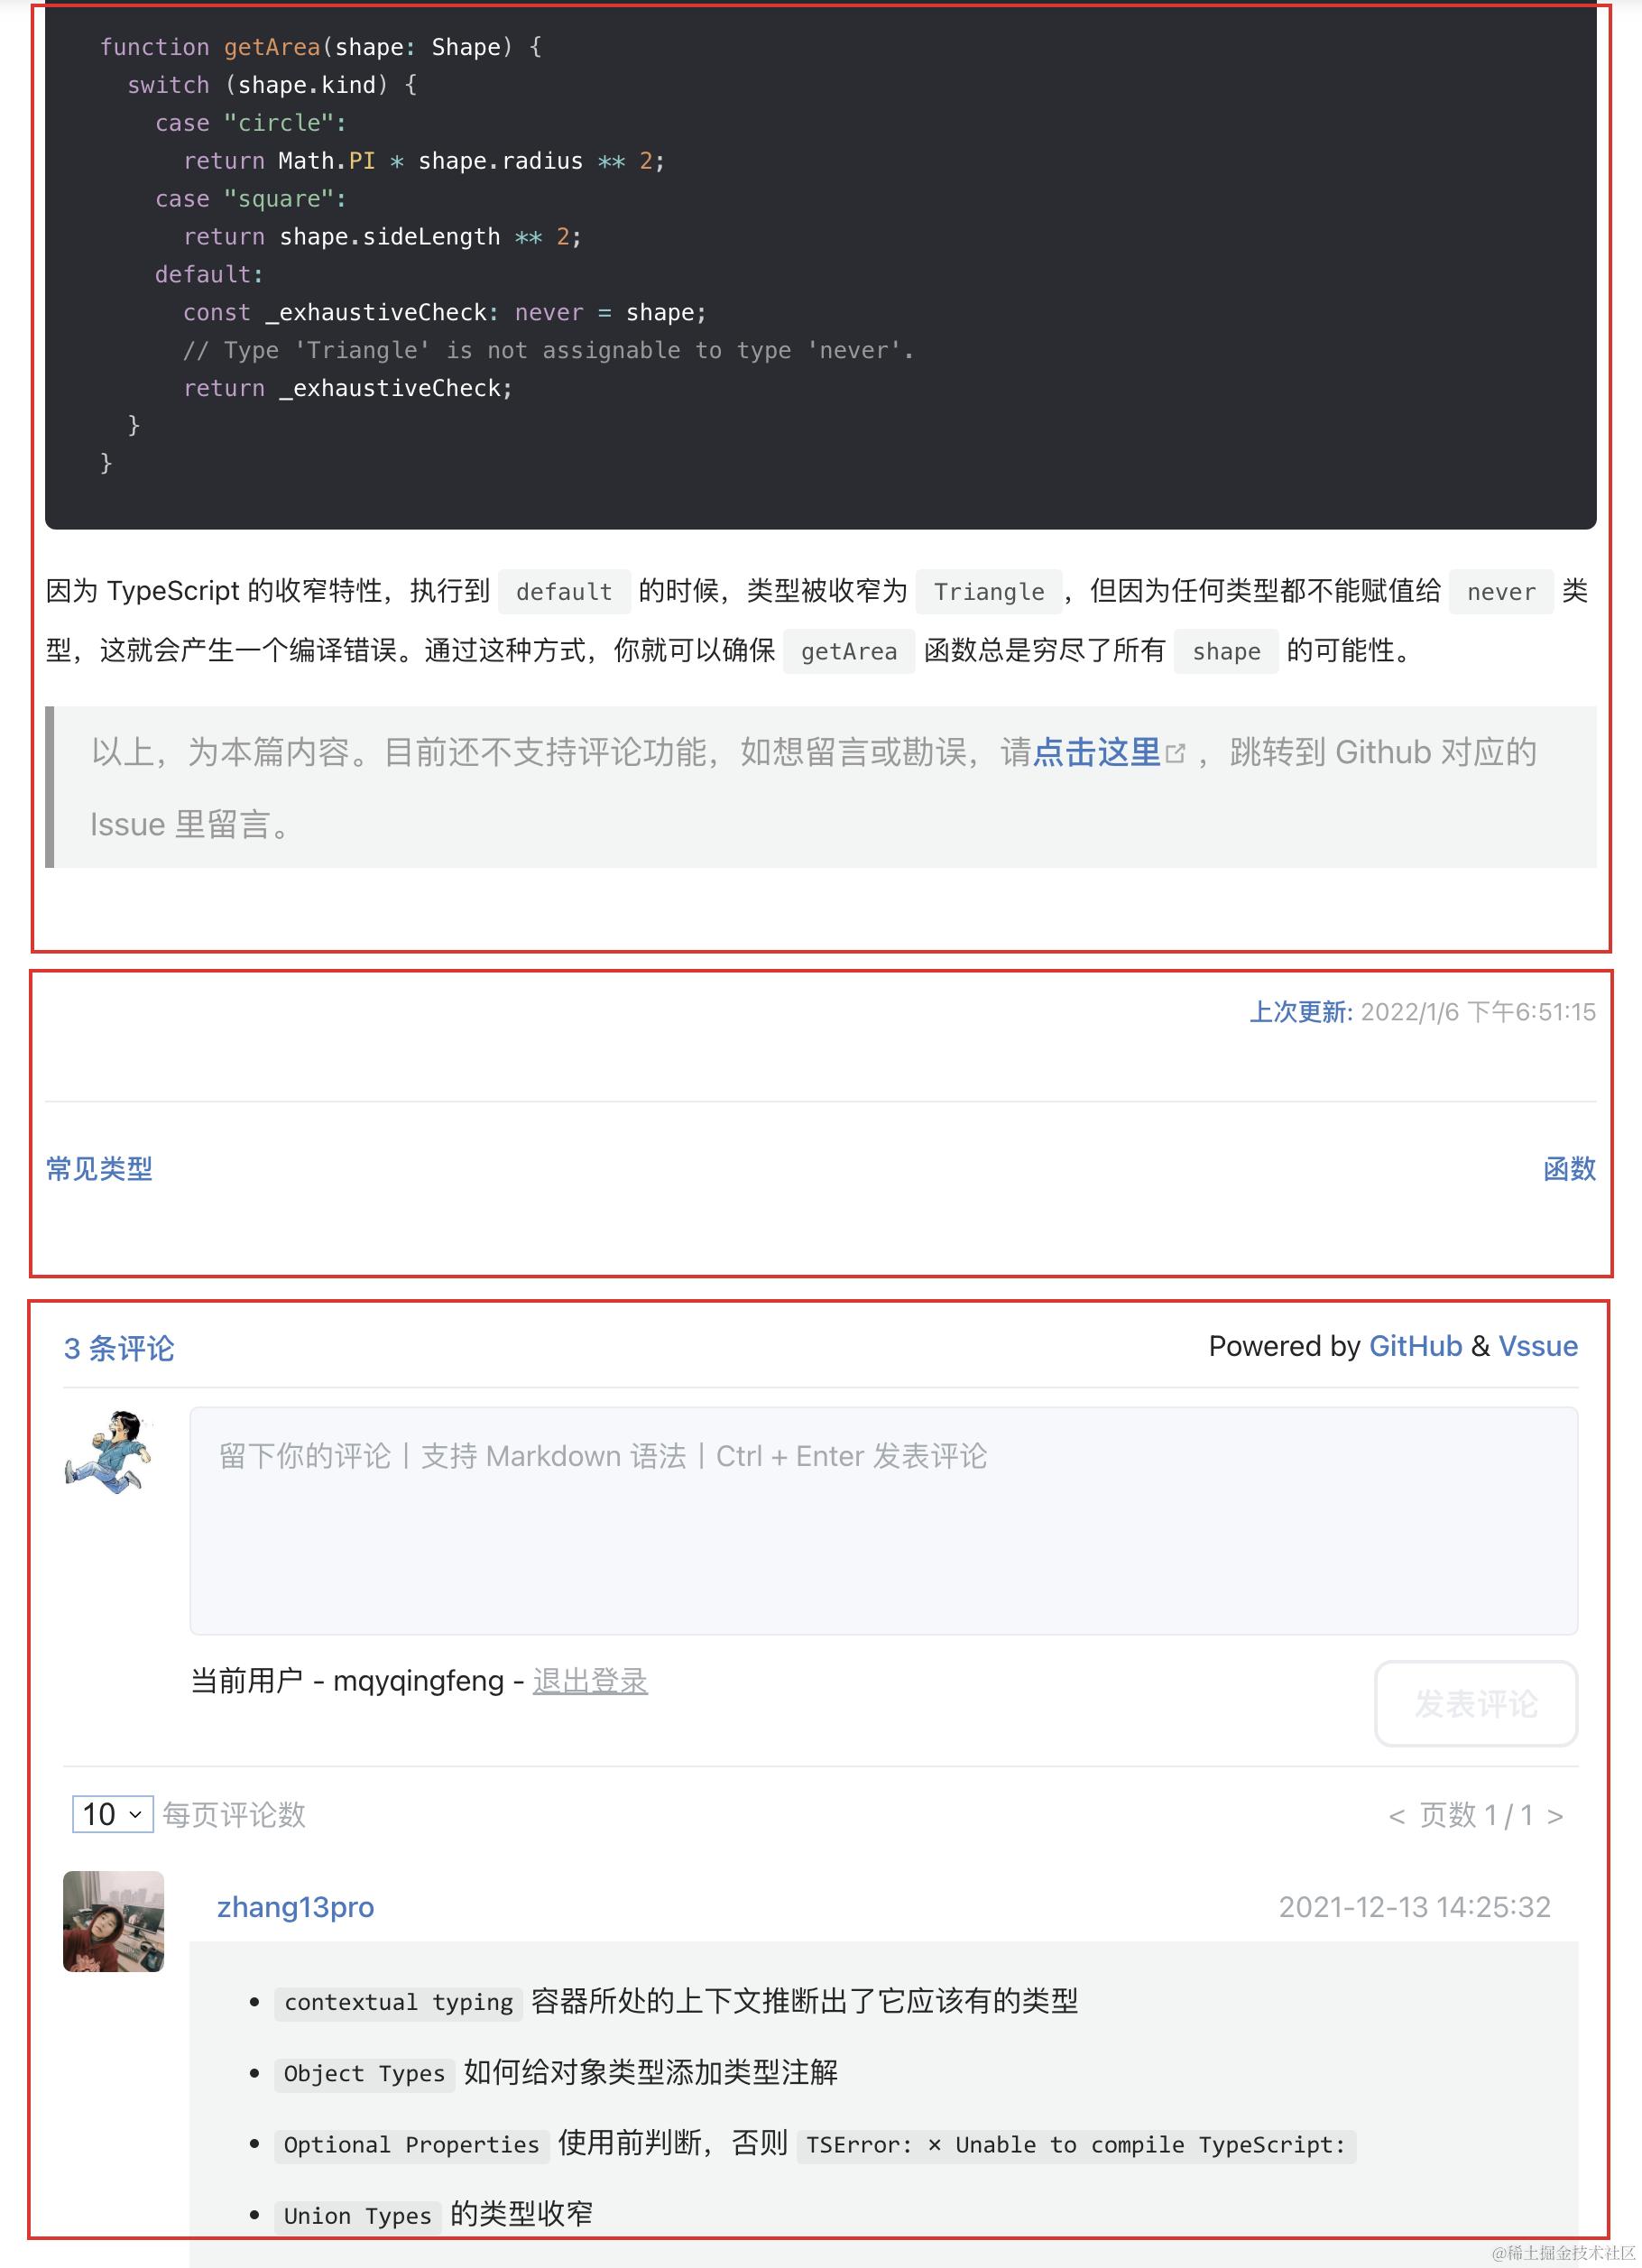1642x2268 pixels.
Task: Open the GitHub link in Powered by
Action: click(x=1415, y=1346)
